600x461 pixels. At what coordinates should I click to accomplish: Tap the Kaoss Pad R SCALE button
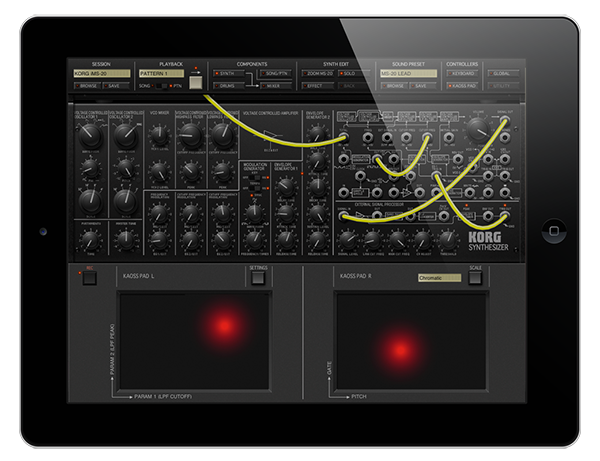tap(475, 278)
